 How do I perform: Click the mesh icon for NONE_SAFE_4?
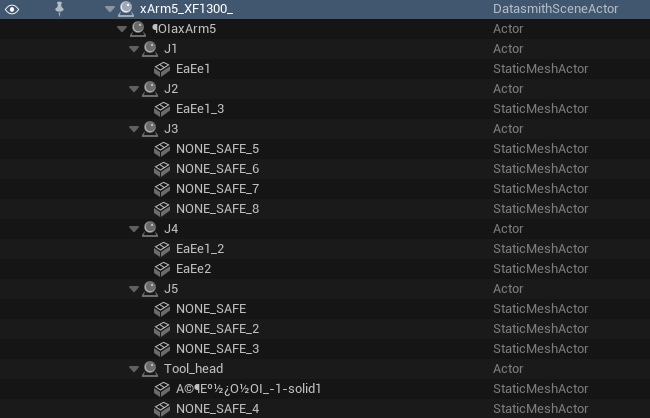pos(162,408)
